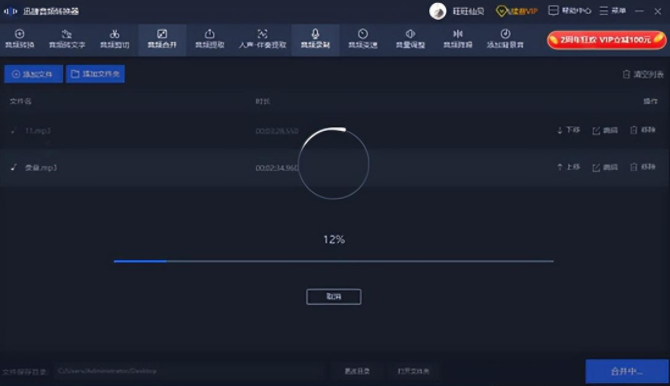
Task: Open the 菜单 hamburger menu
Action: pyautogui.click(x=613, y=11)
